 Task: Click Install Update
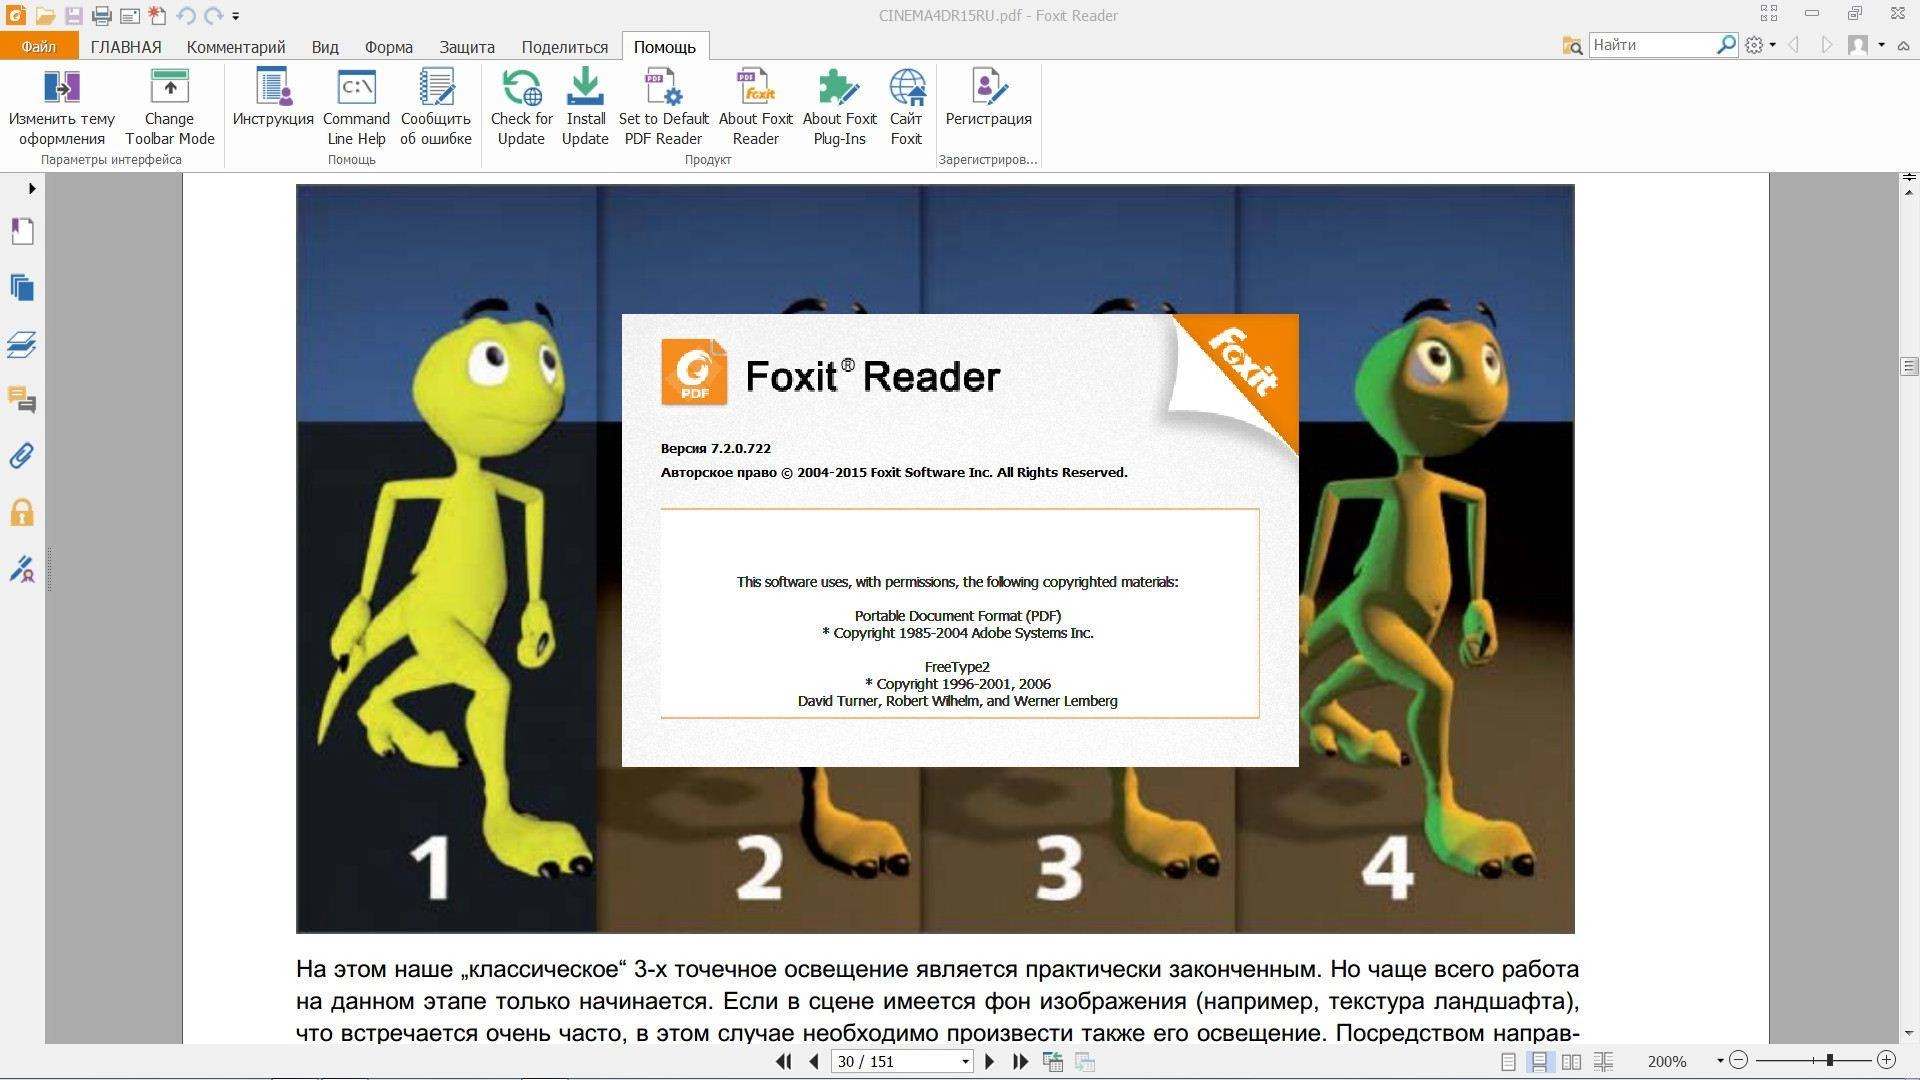click(585, 107)
